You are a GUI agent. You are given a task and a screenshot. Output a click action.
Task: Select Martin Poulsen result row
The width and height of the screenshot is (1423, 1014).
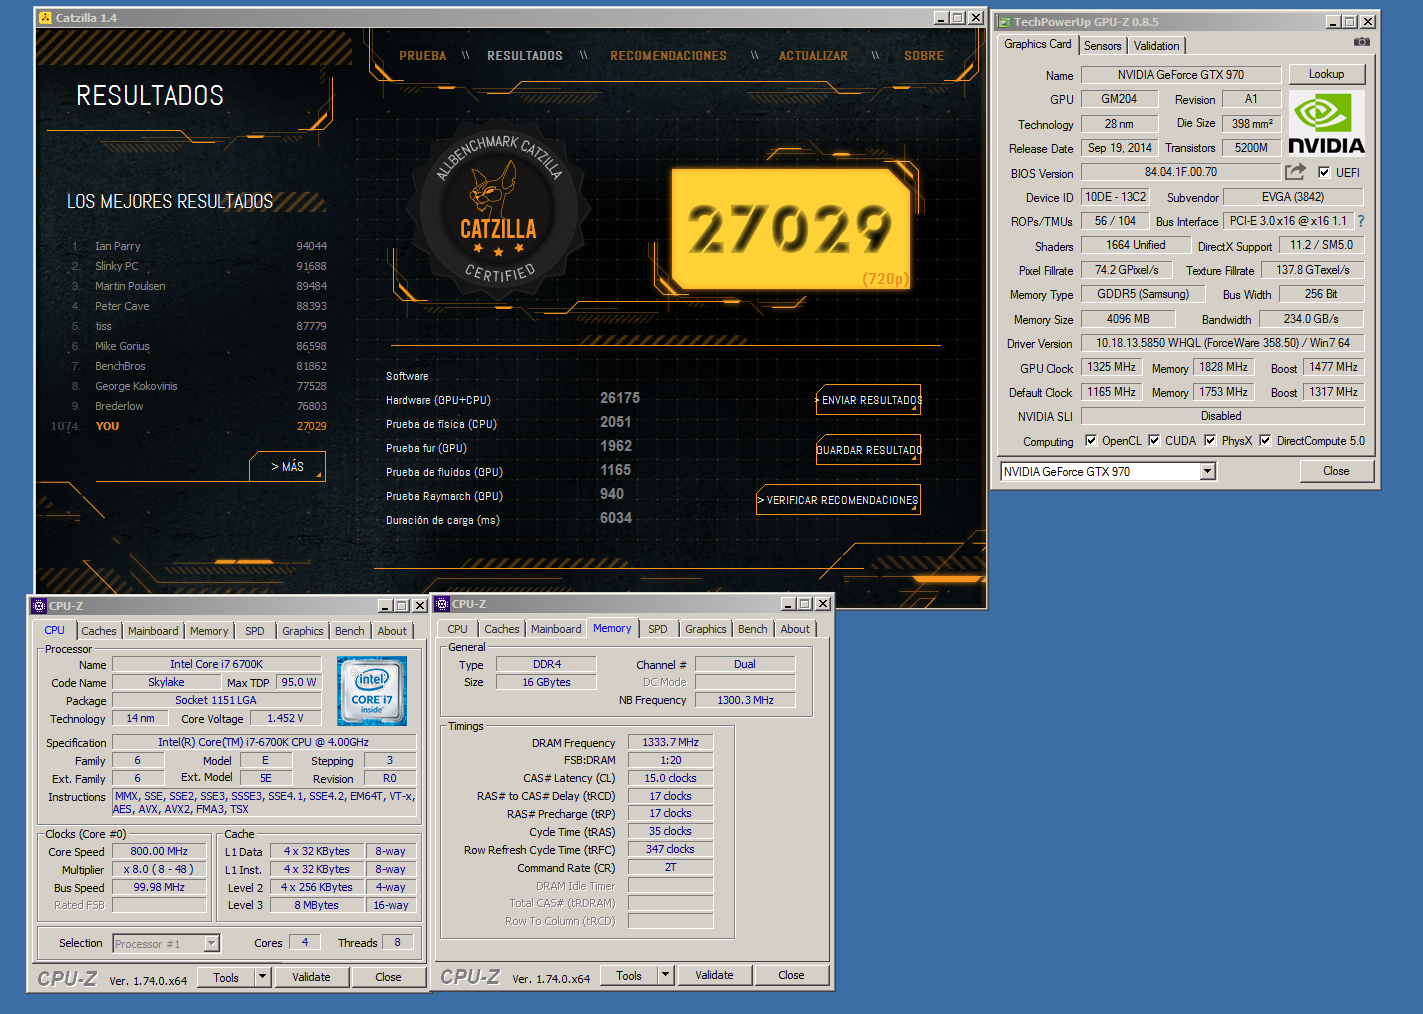pos(198,286)
